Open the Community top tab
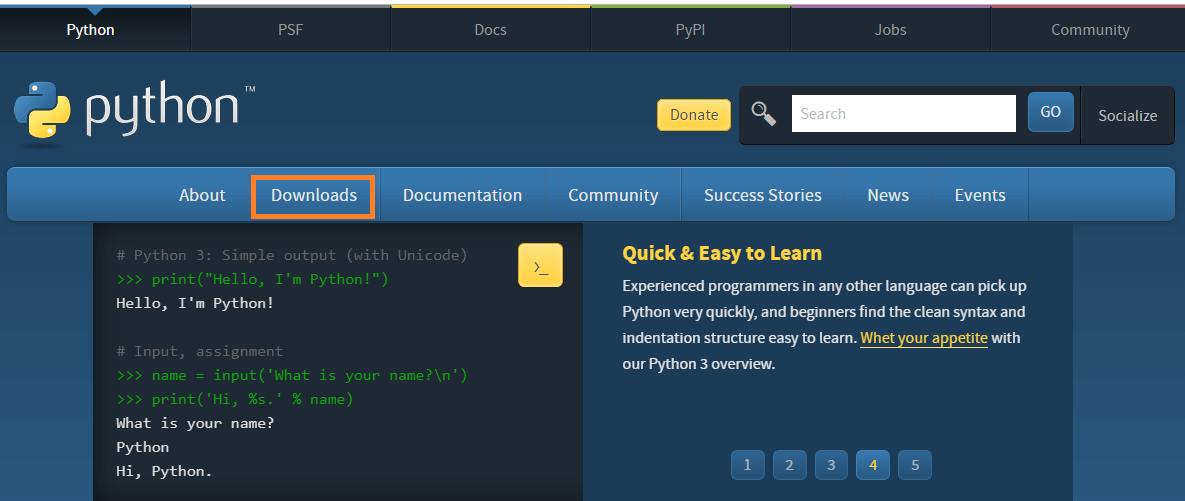This screenshot has width=1185, height=501. 1090,30
